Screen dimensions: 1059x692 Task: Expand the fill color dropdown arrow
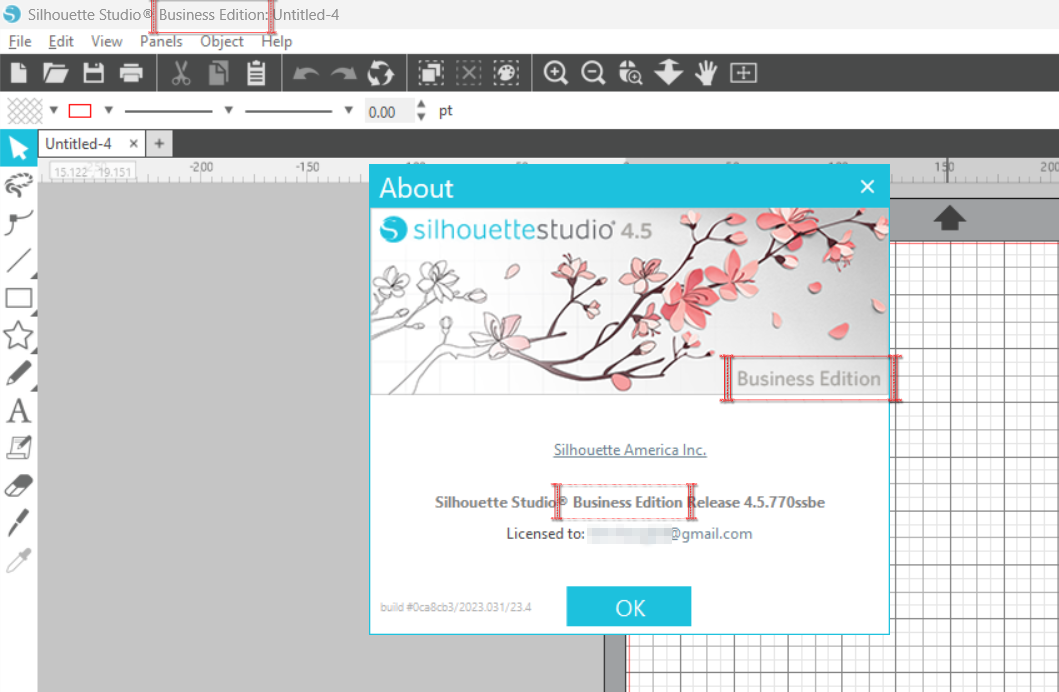coord(54,110)
